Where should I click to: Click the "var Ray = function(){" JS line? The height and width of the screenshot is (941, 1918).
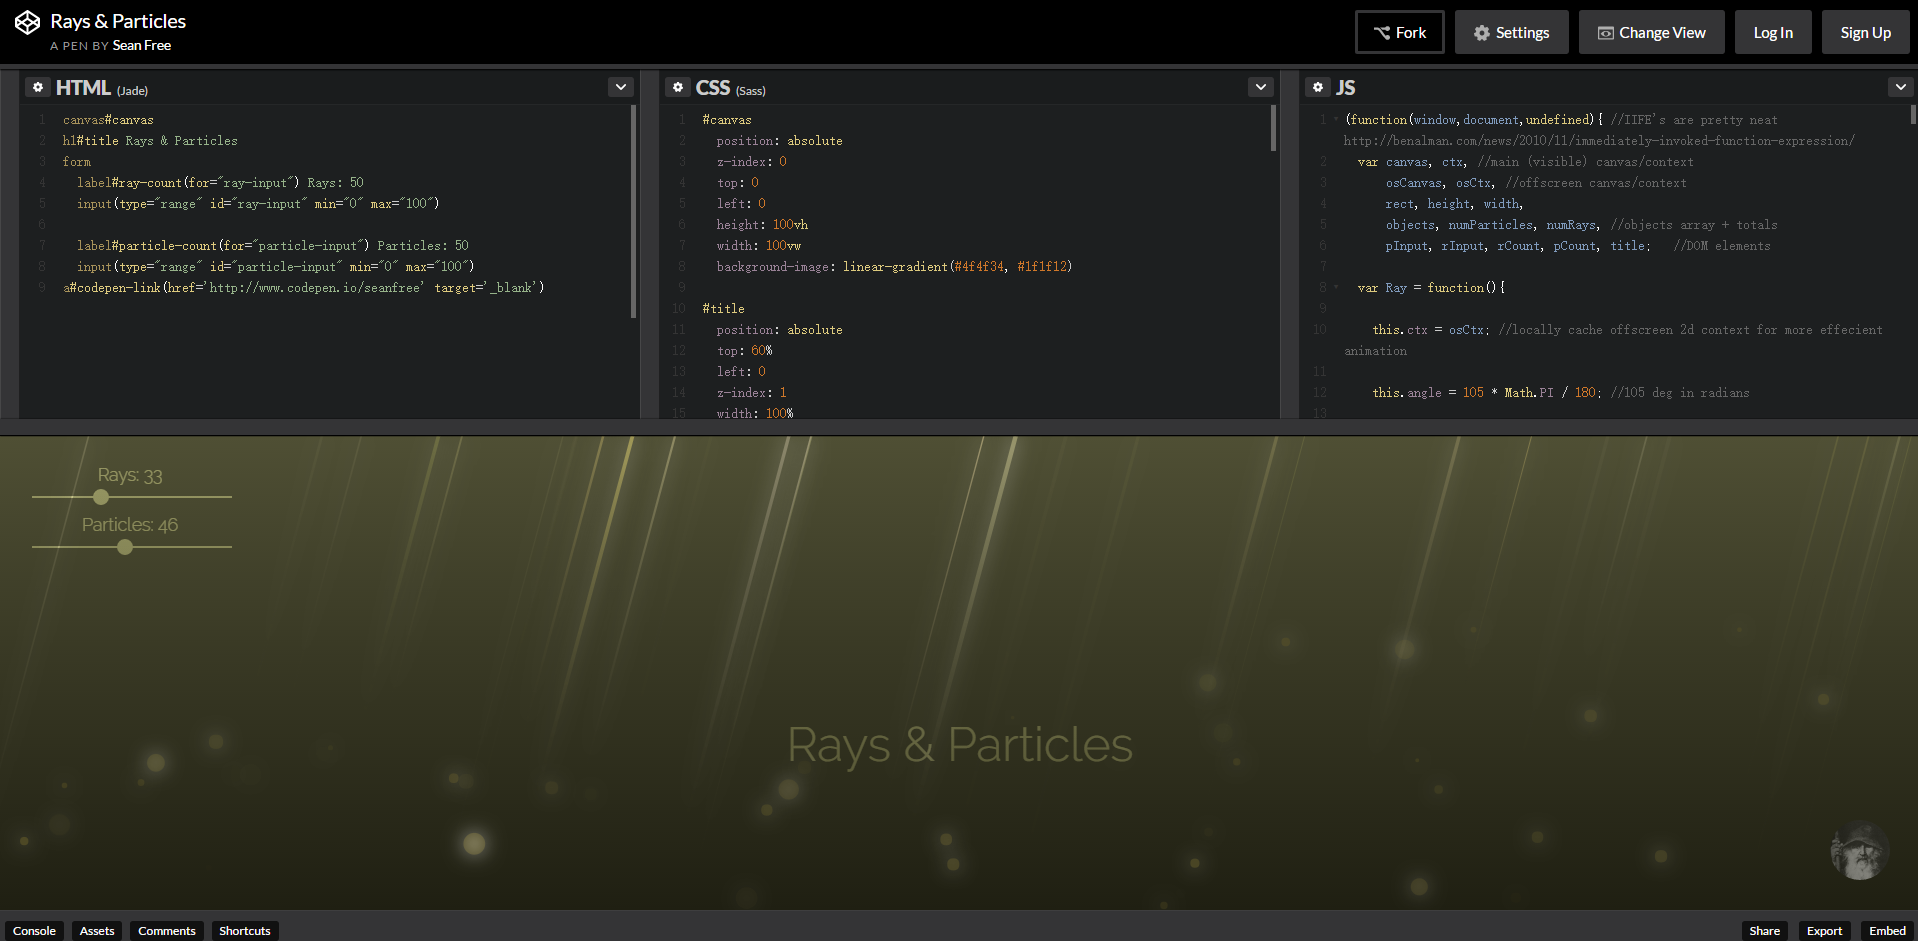1431,288
